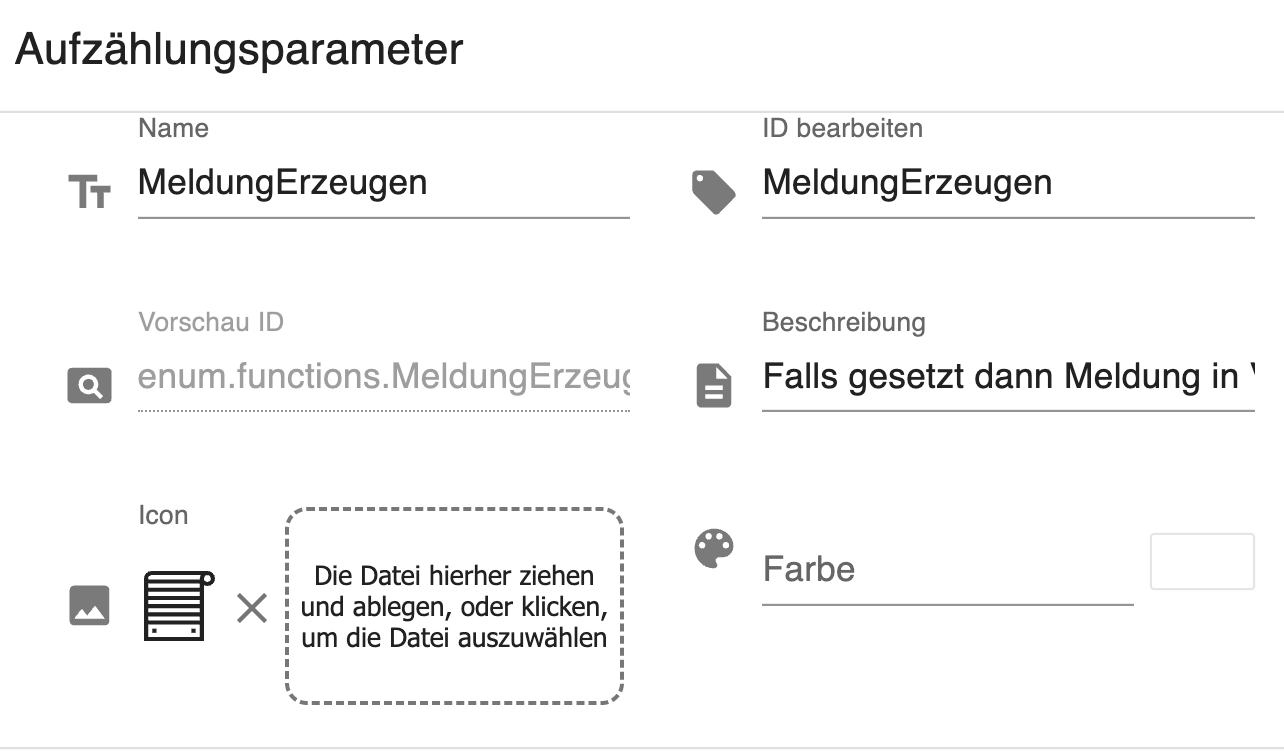Click the file drop zone to choose file
This screenshot has width=1284, height=754.
pyautogui.click(x=455, y=606)
